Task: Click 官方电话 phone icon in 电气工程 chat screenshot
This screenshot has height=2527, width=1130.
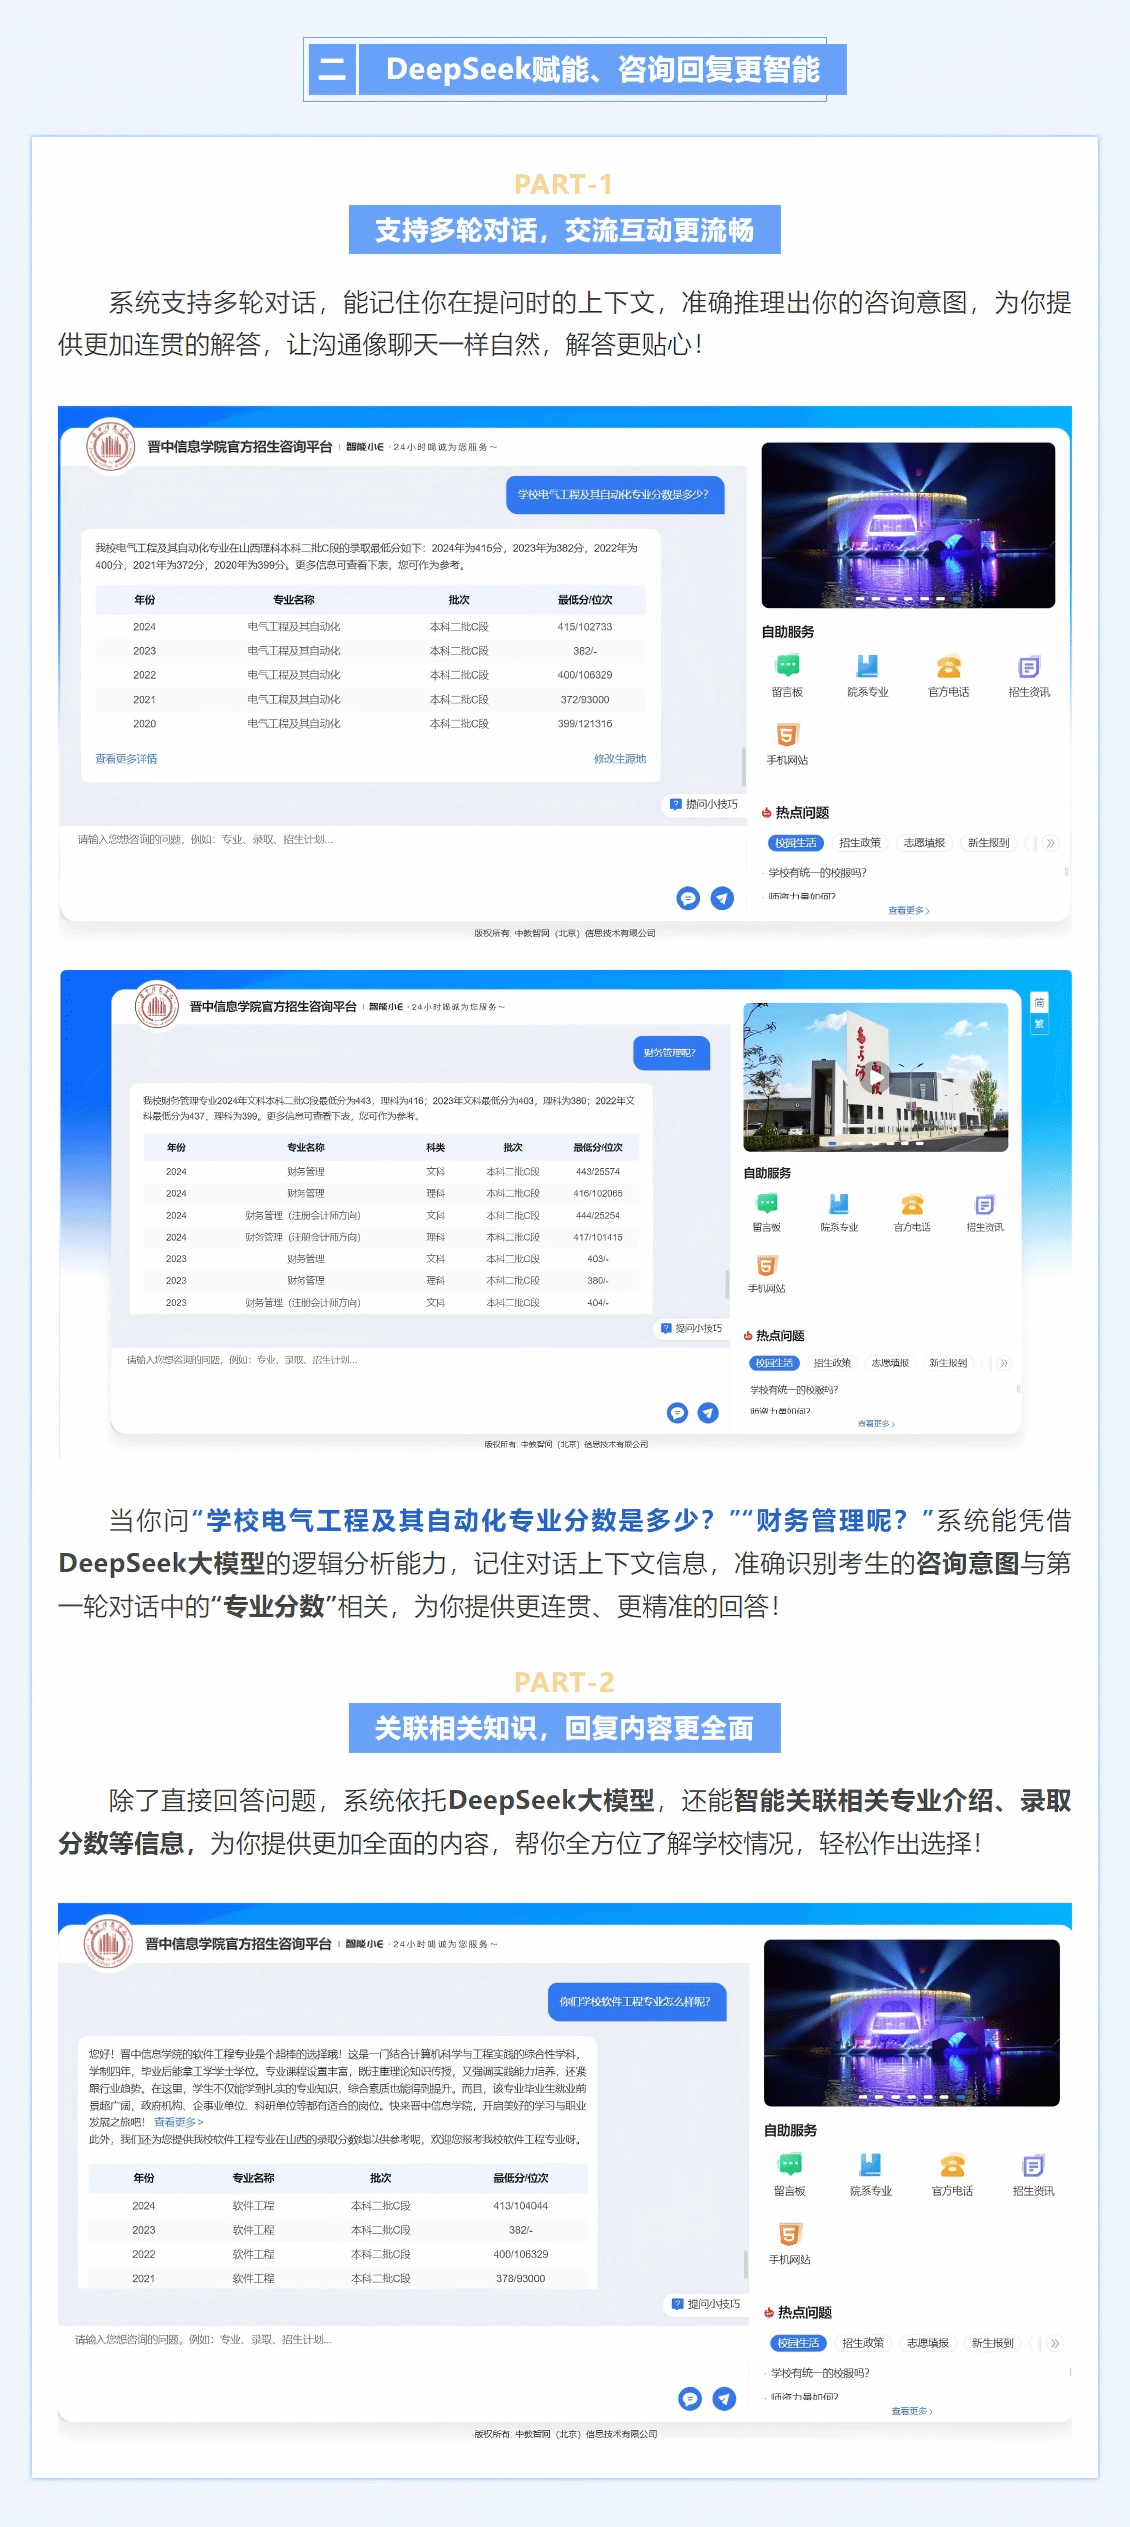Action: pos(948,666)
